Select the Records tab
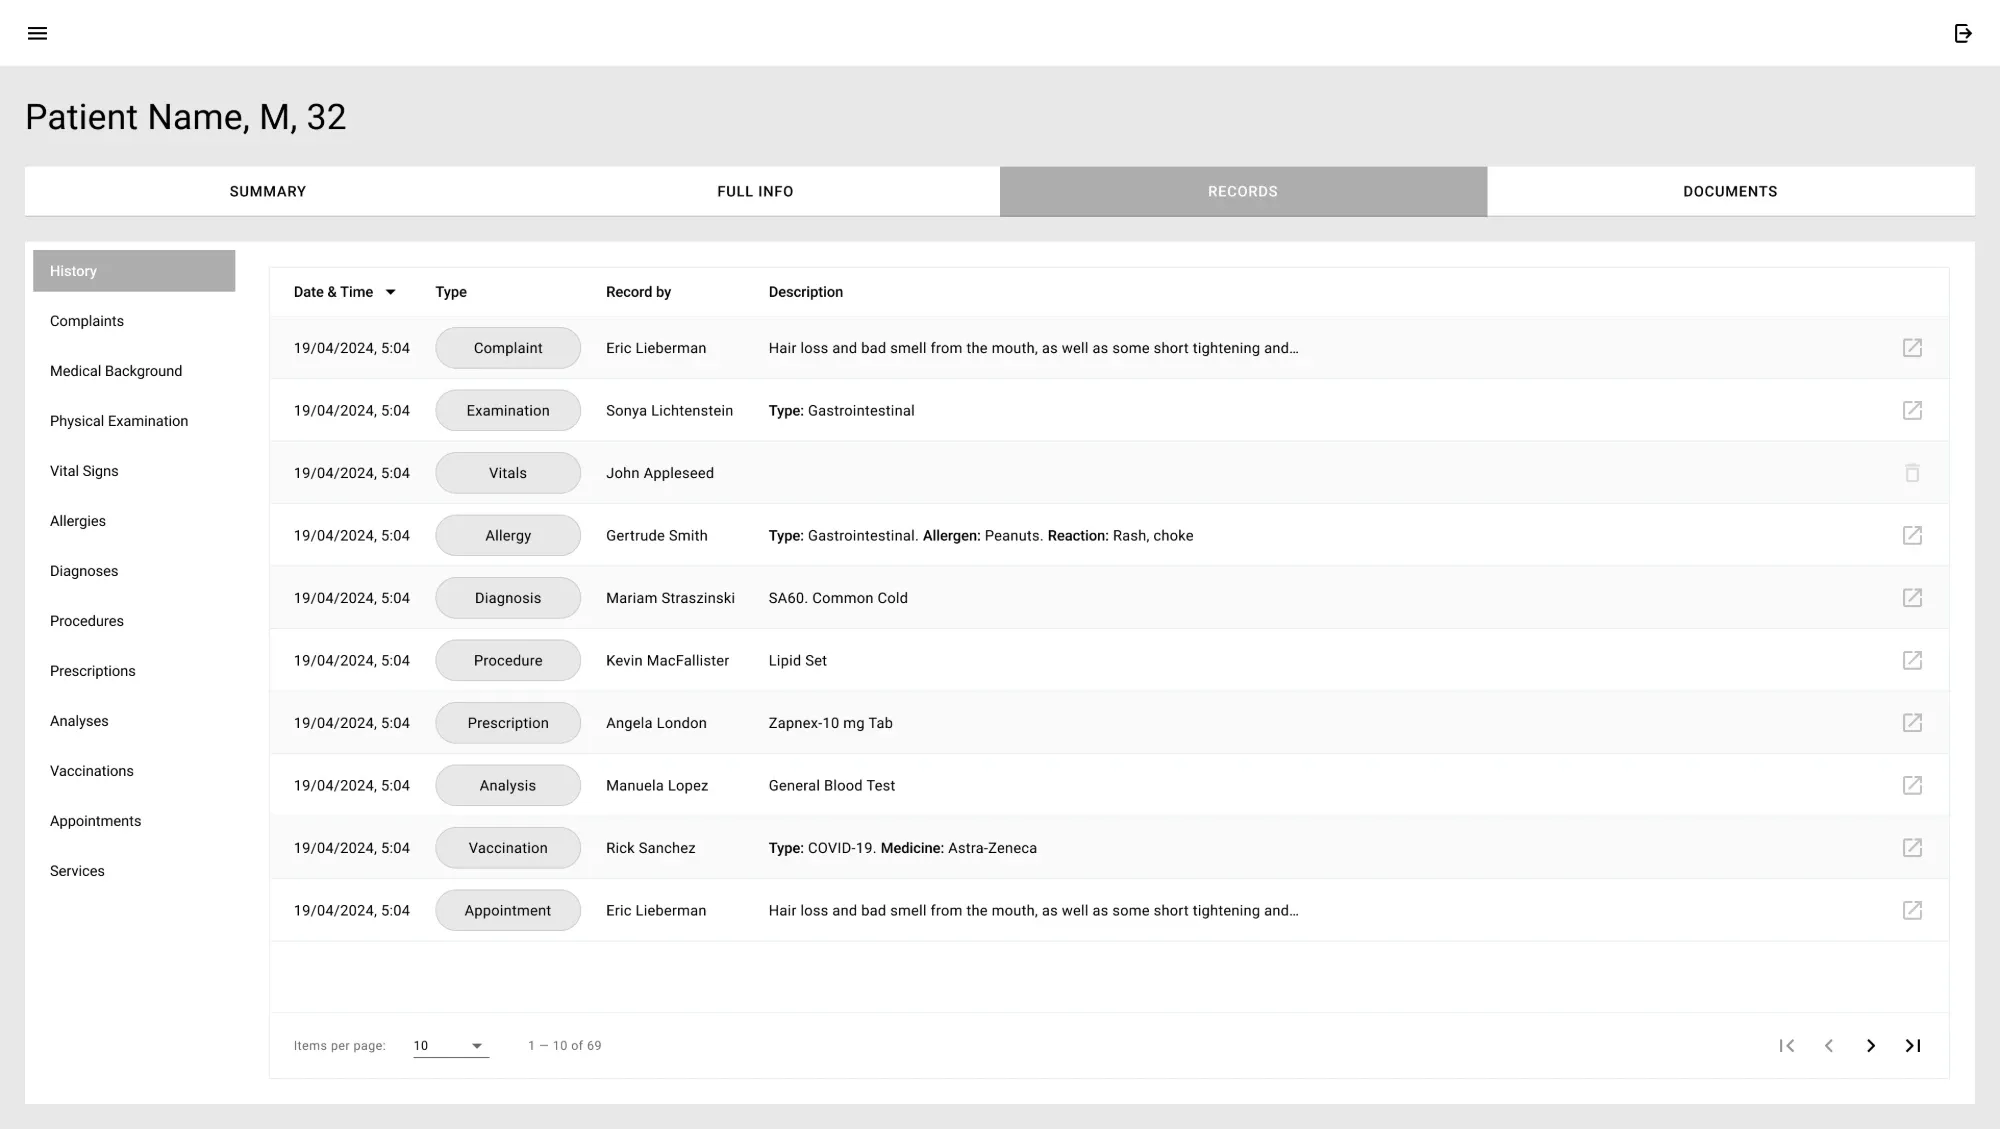 pos(1243,191)
